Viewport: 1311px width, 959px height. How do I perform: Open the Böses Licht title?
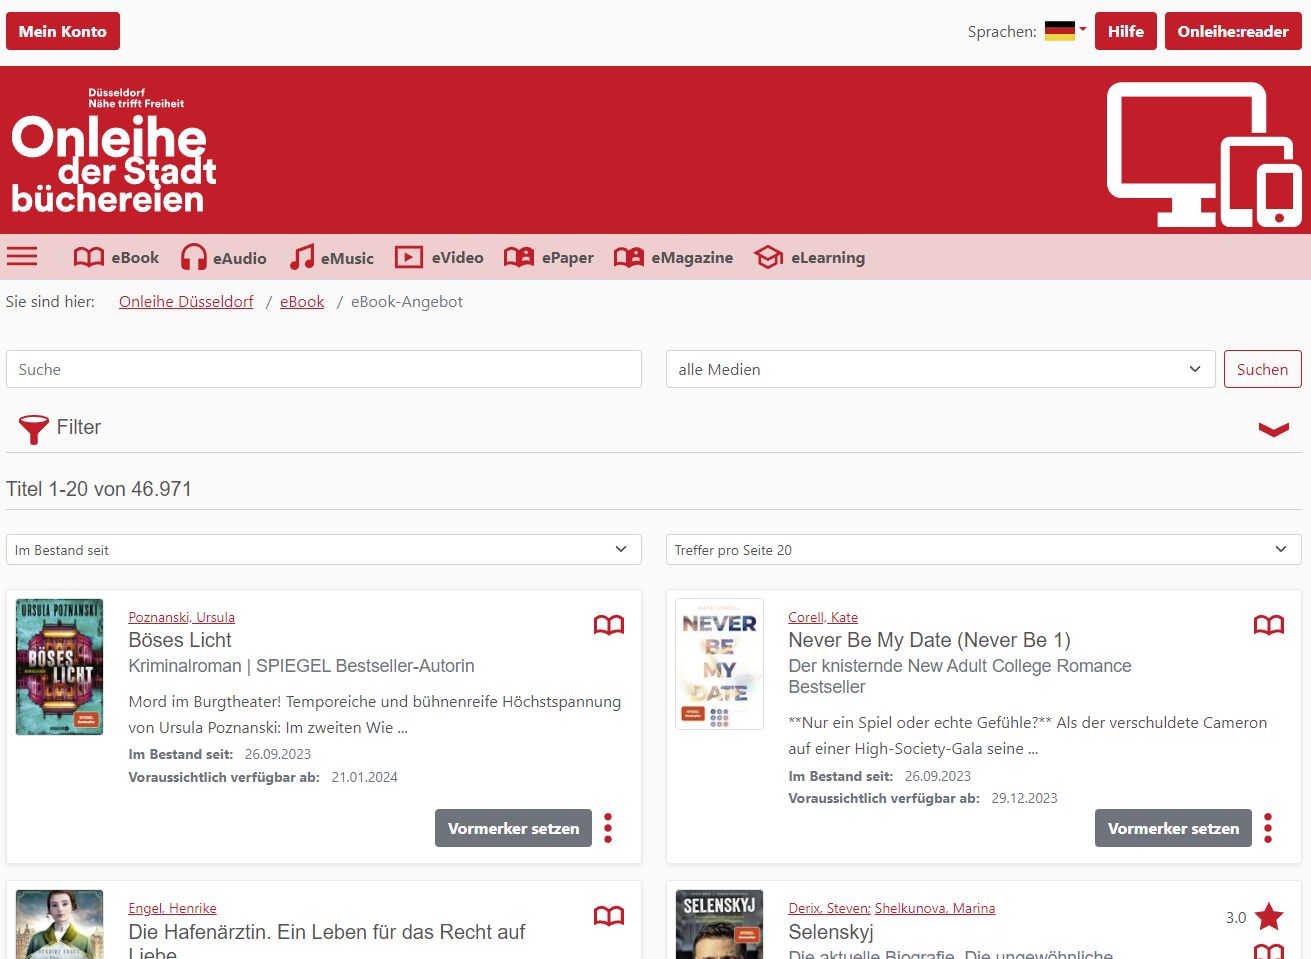coord(180,640)
